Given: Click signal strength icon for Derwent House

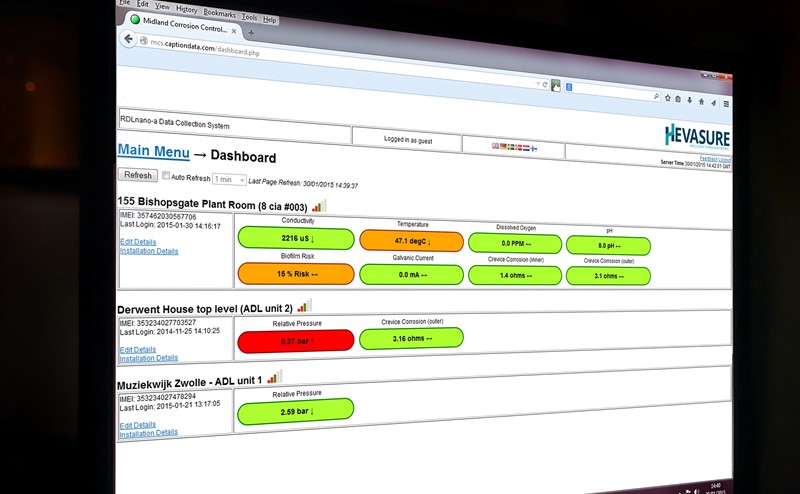Looking at the screenshot, I should (x=304, y=306).
